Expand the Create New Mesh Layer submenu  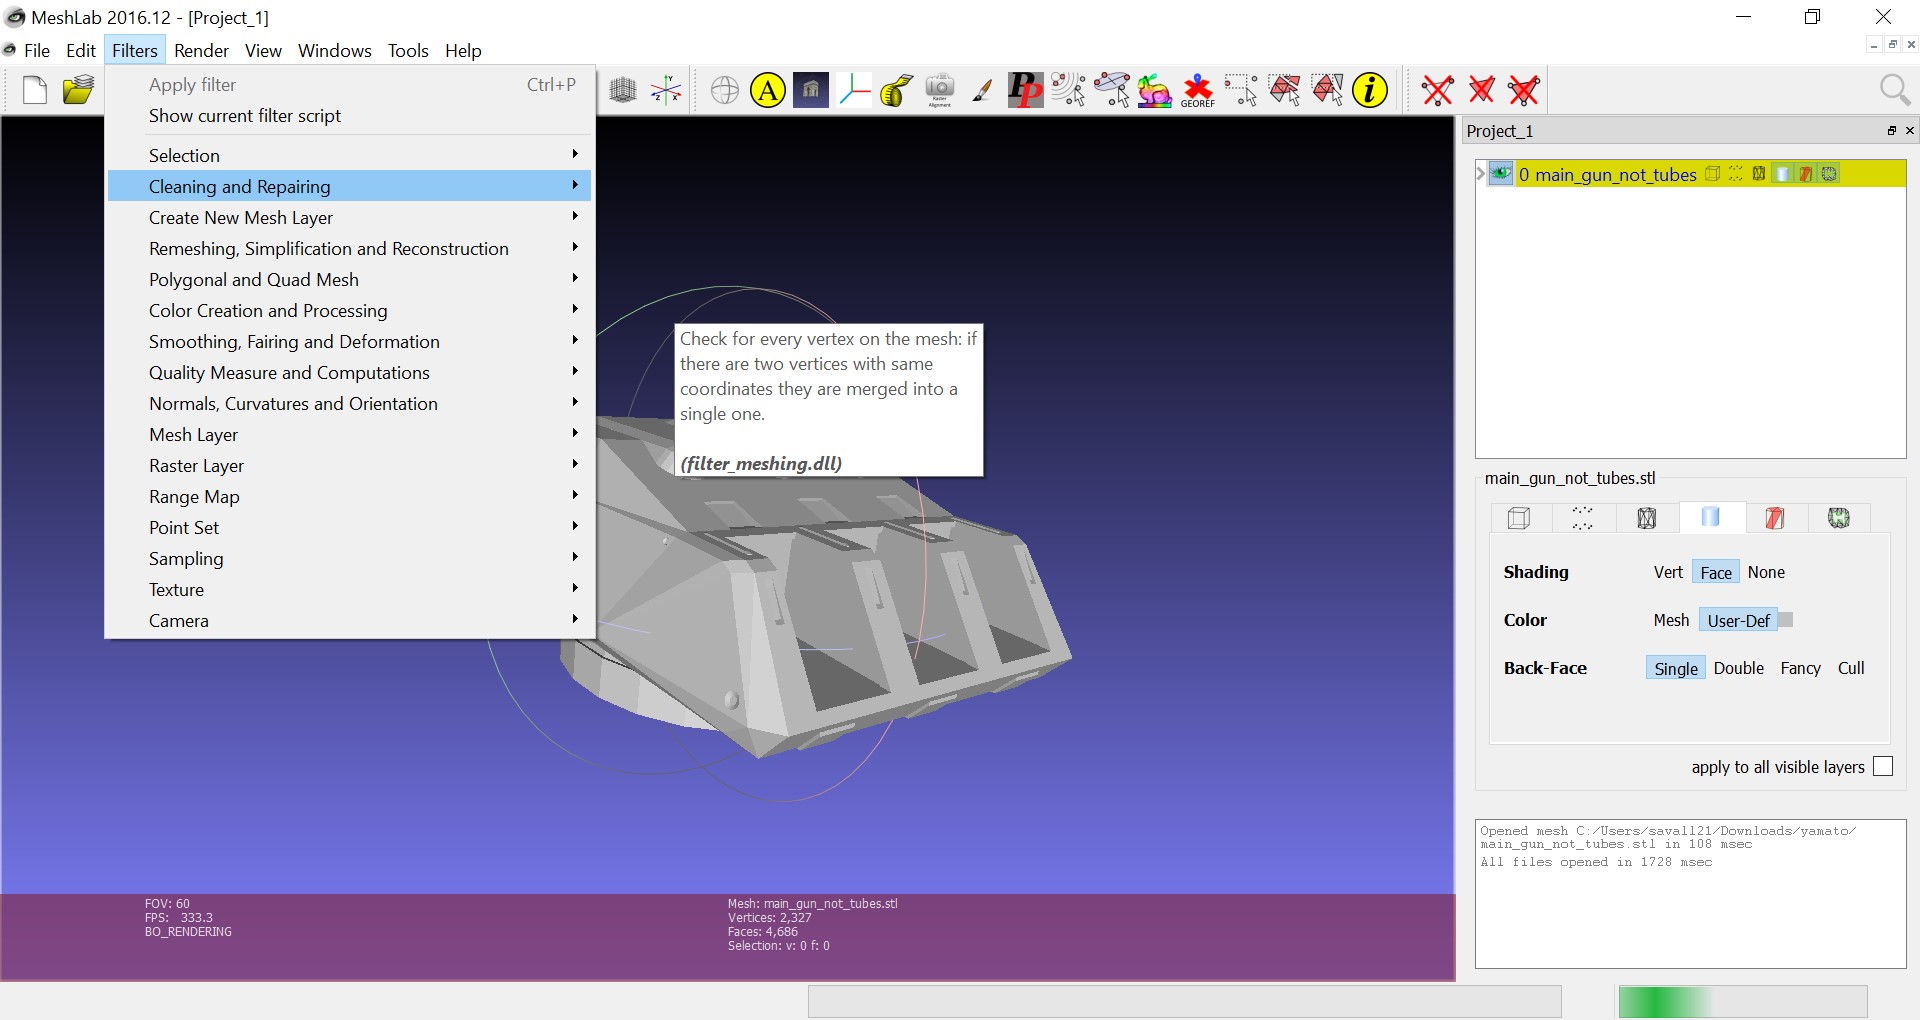pyautogui.click(x=349, y=217)
